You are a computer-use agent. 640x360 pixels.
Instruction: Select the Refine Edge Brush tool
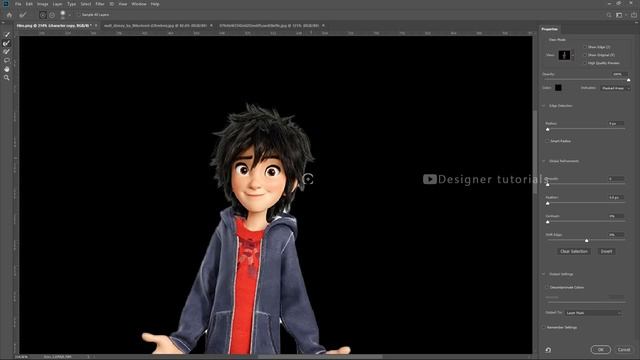pos(7,43)
